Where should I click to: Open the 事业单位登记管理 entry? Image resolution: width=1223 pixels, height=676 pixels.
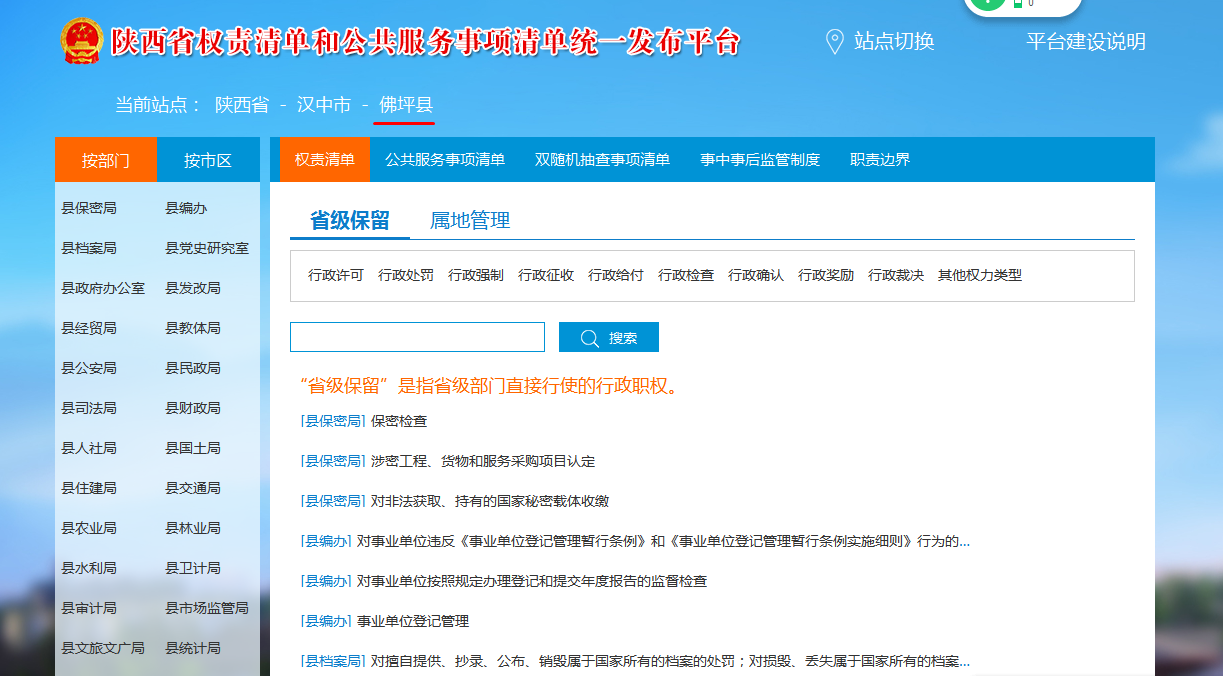pyautogui.click(x=412, y=621)
